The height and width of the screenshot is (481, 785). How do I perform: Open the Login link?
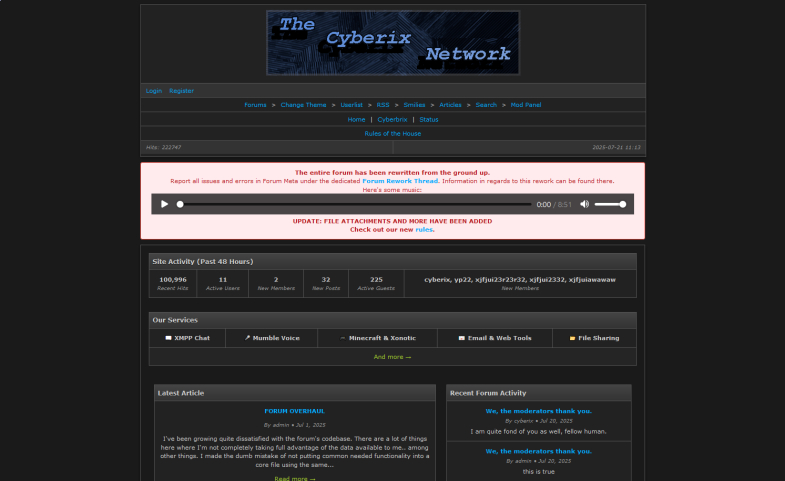[154, 91]
